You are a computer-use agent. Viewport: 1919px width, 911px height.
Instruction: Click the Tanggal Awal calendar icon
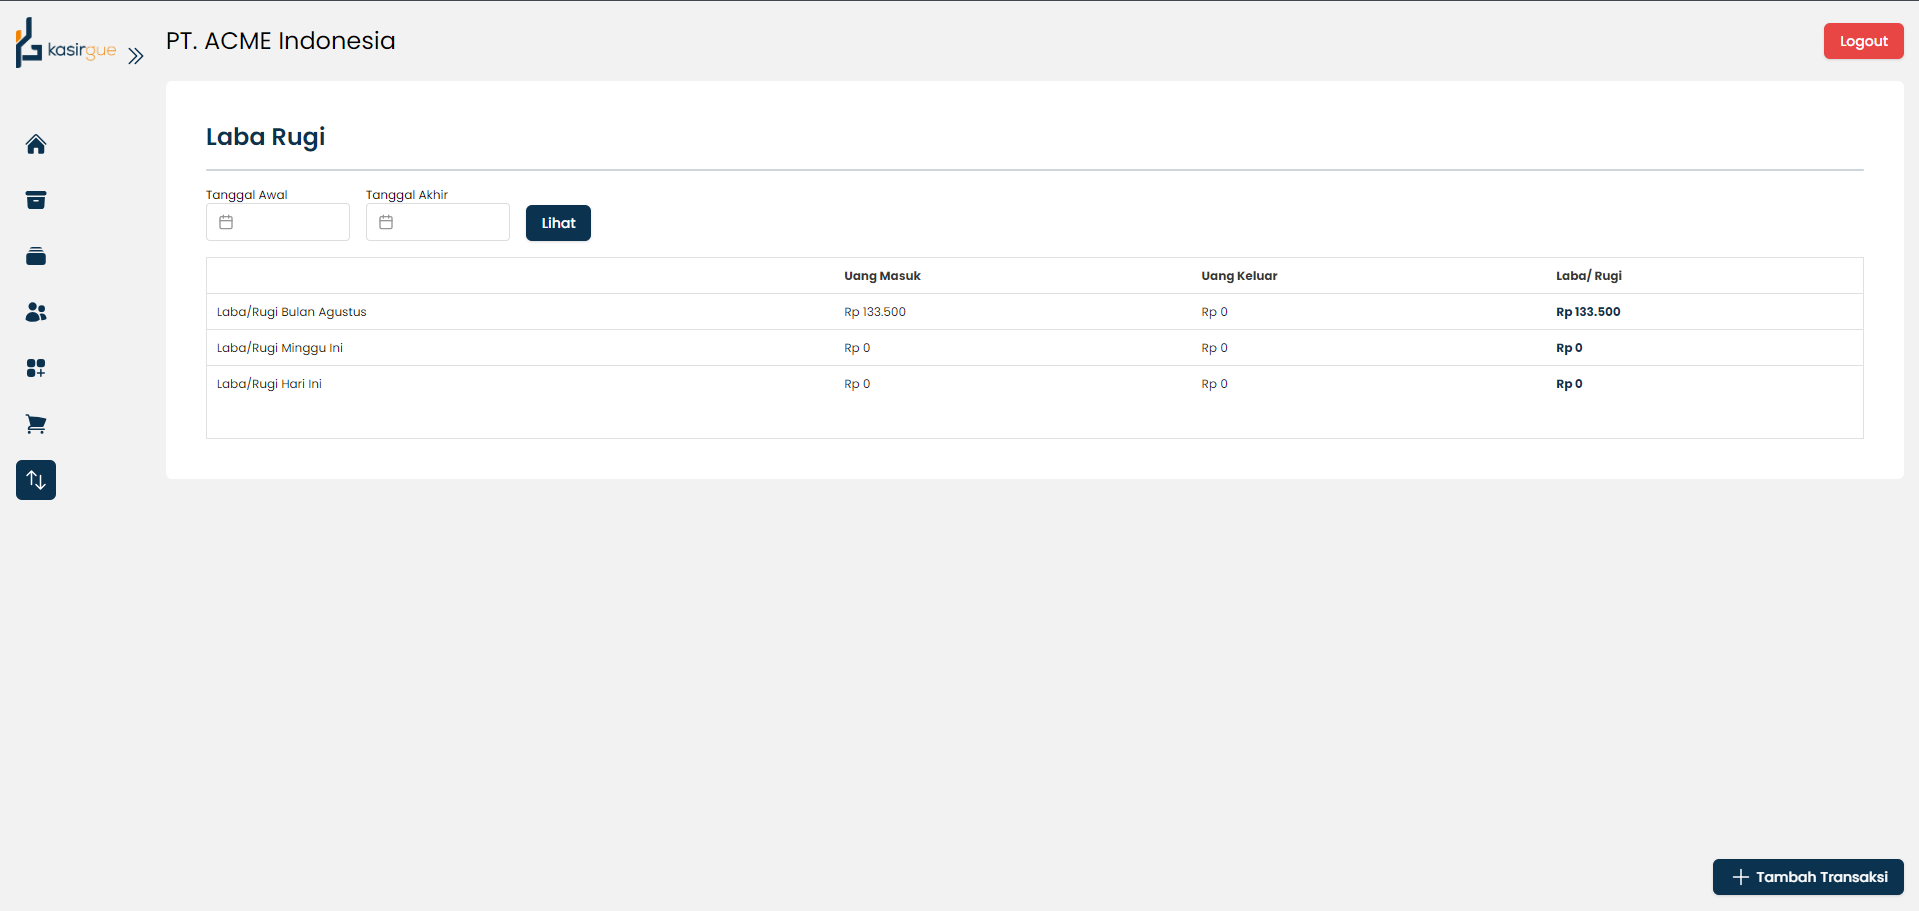[226, 222]
